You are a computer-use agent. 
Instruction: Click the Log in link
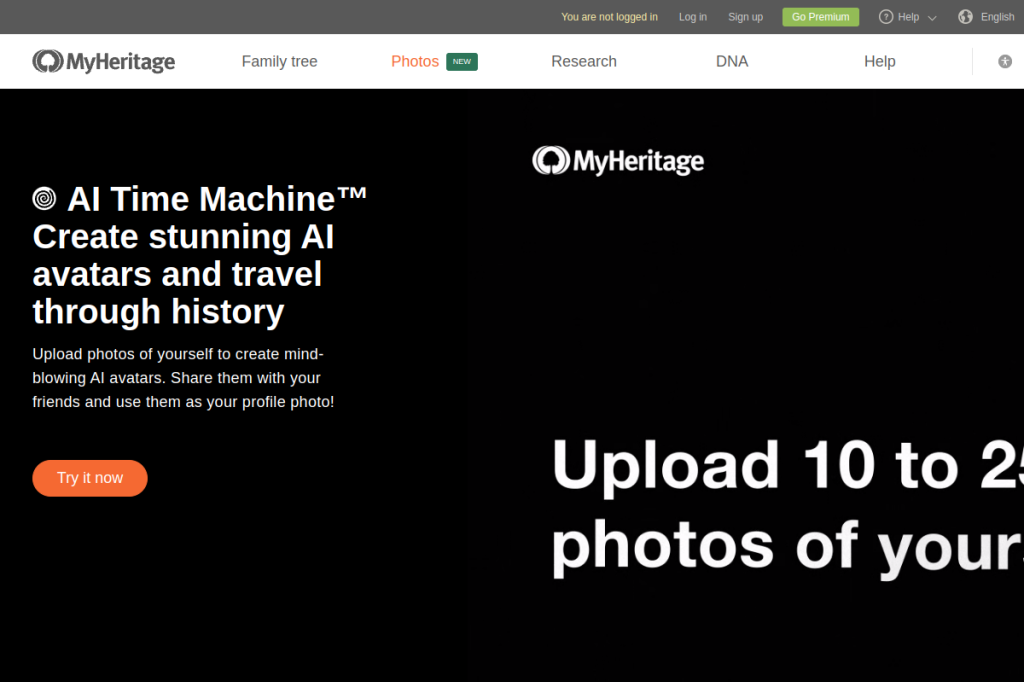point(692,17)
